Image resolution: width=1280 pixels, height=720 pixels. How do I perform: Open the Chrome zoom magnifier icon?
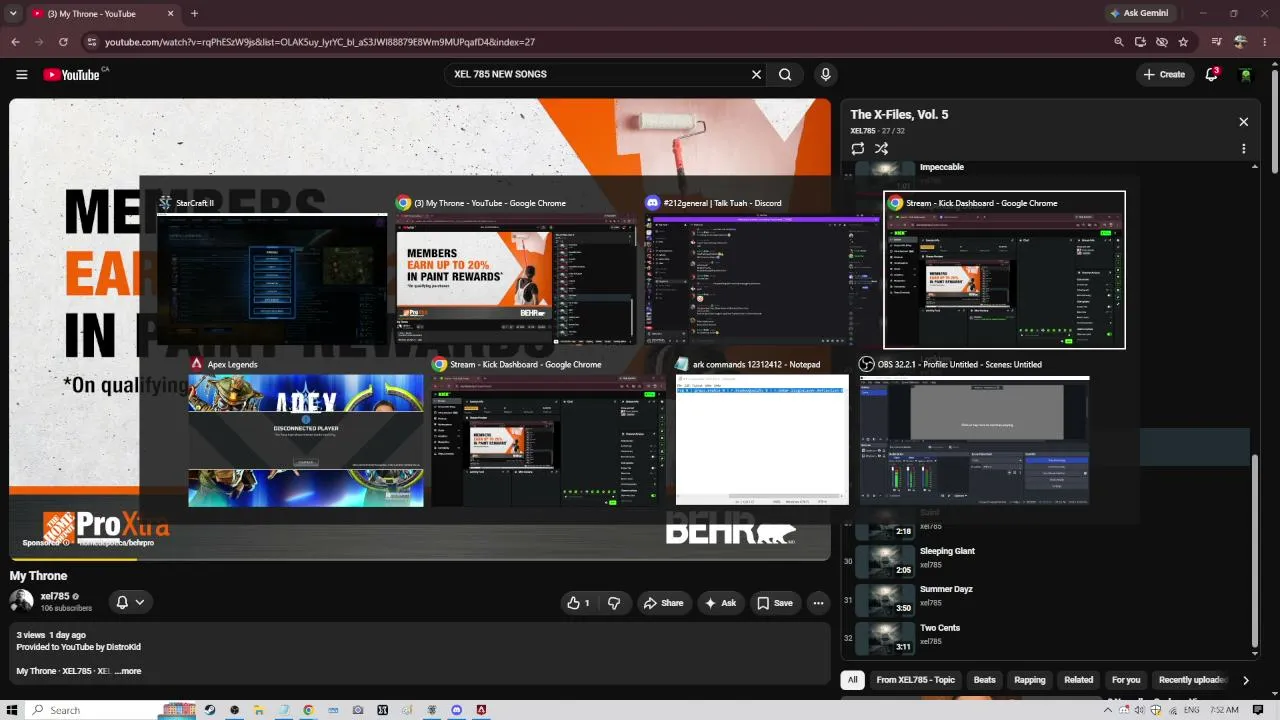click(1119, 42)
